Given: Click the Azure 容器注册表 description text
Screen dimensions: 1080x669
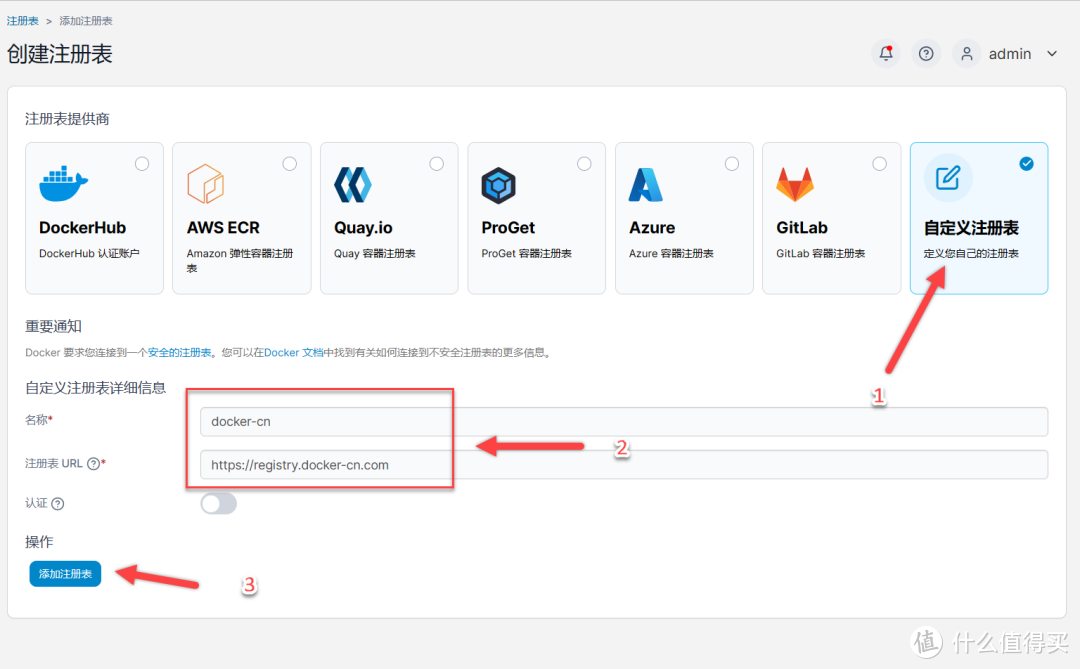Looking at the screenshot, I should tap(671, 254).
